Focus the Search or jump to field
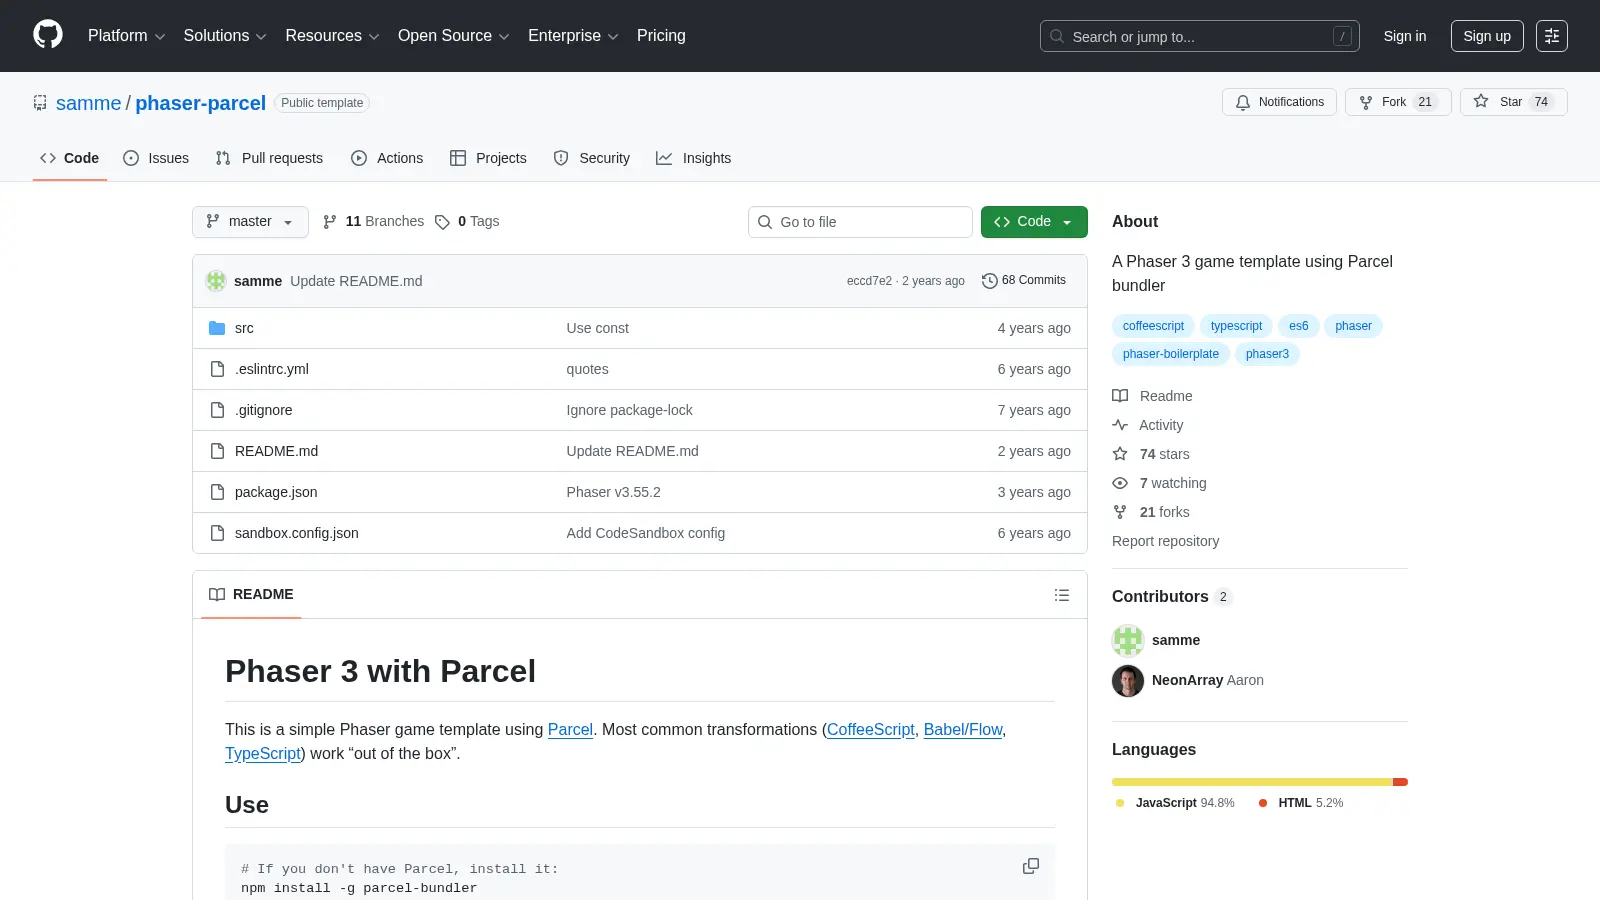The height and width of the screenshot is (900, 1600). pos(1199,36)
